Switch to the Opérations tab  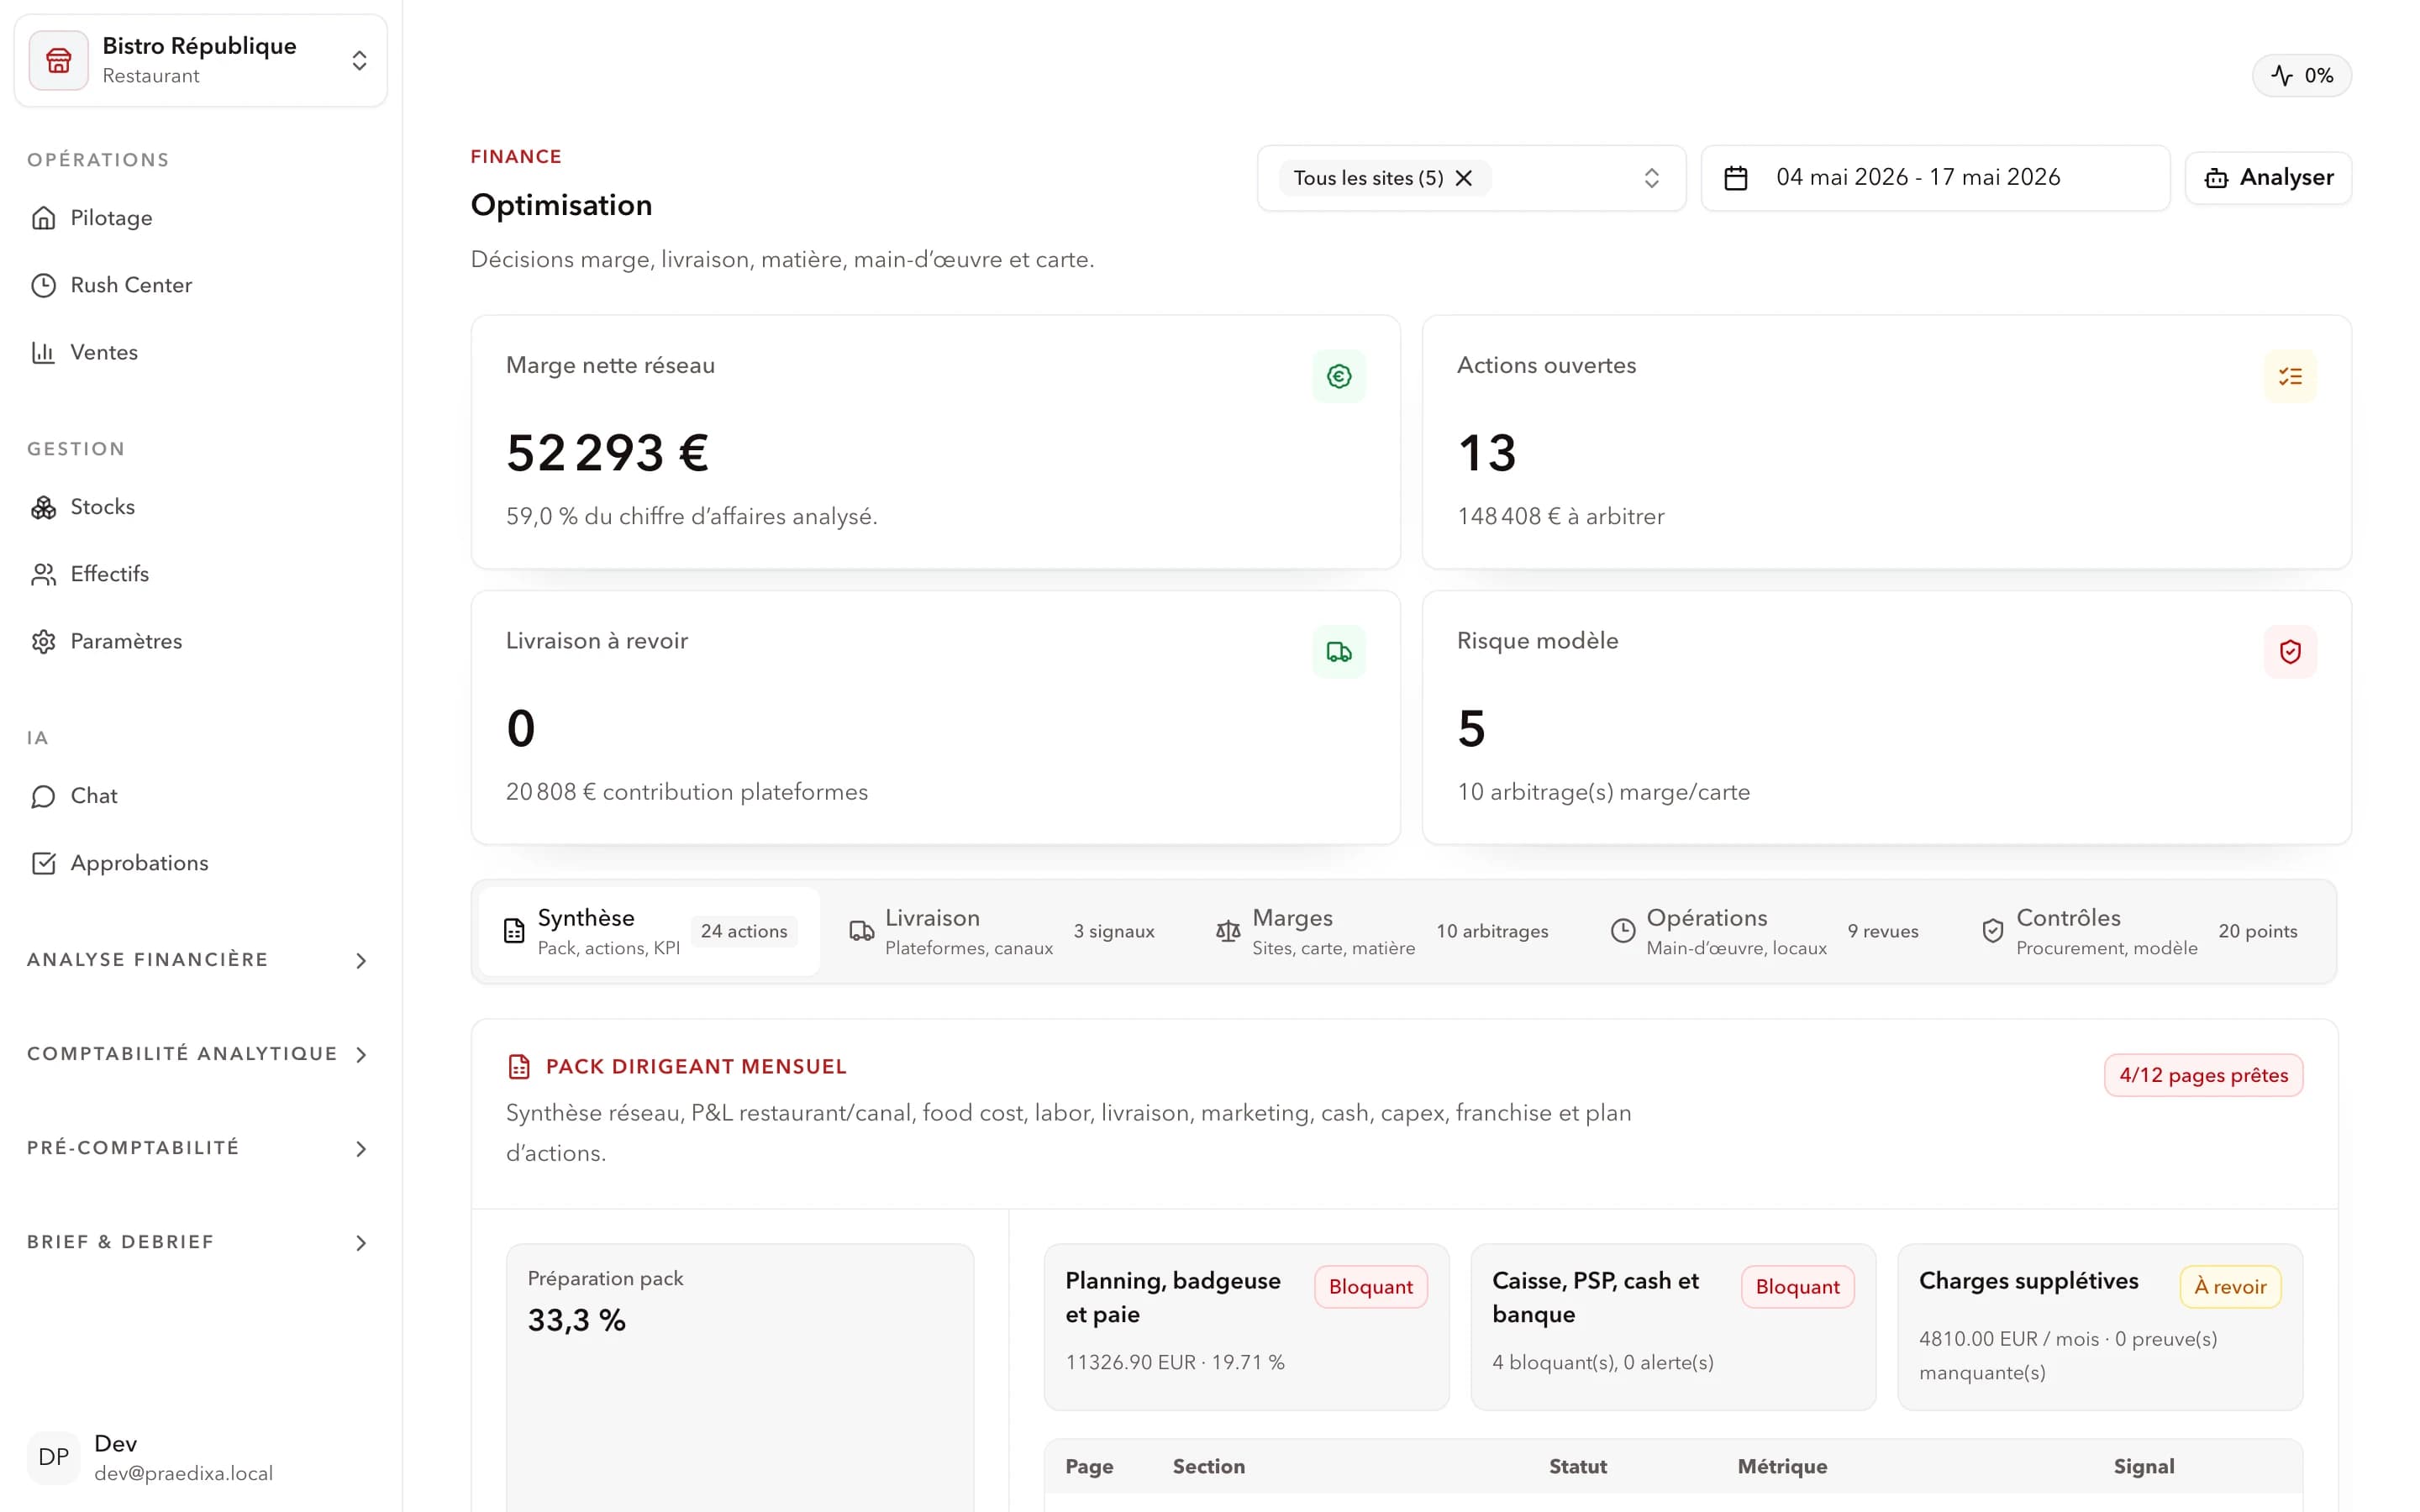(1764, 931)
